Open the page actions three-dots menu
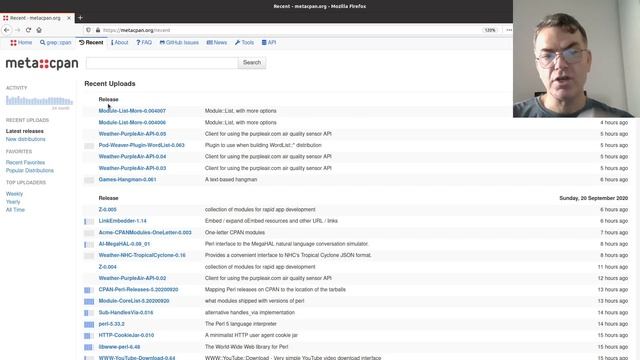The width and height of the screenshot is (640, 360). click(x=509, y=30)
